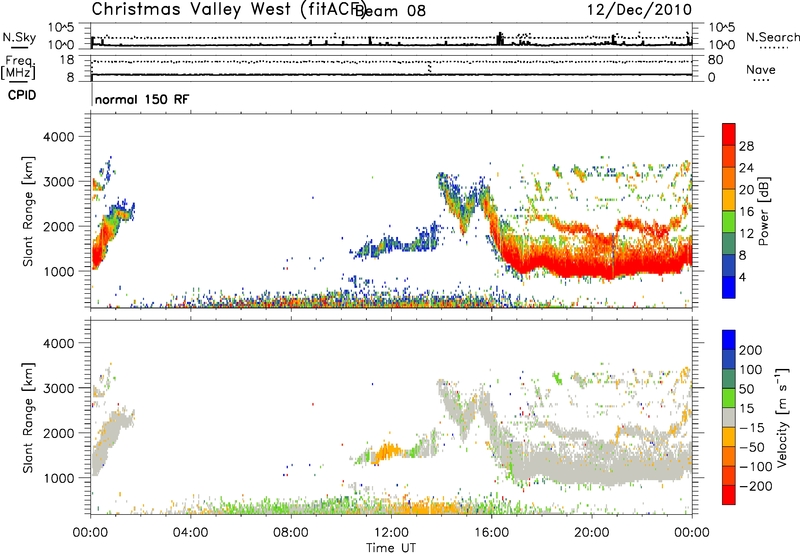Select the light green 12–16 dB power segment
The height and width of the screenshot is (554, 800).
click(729, 222)
